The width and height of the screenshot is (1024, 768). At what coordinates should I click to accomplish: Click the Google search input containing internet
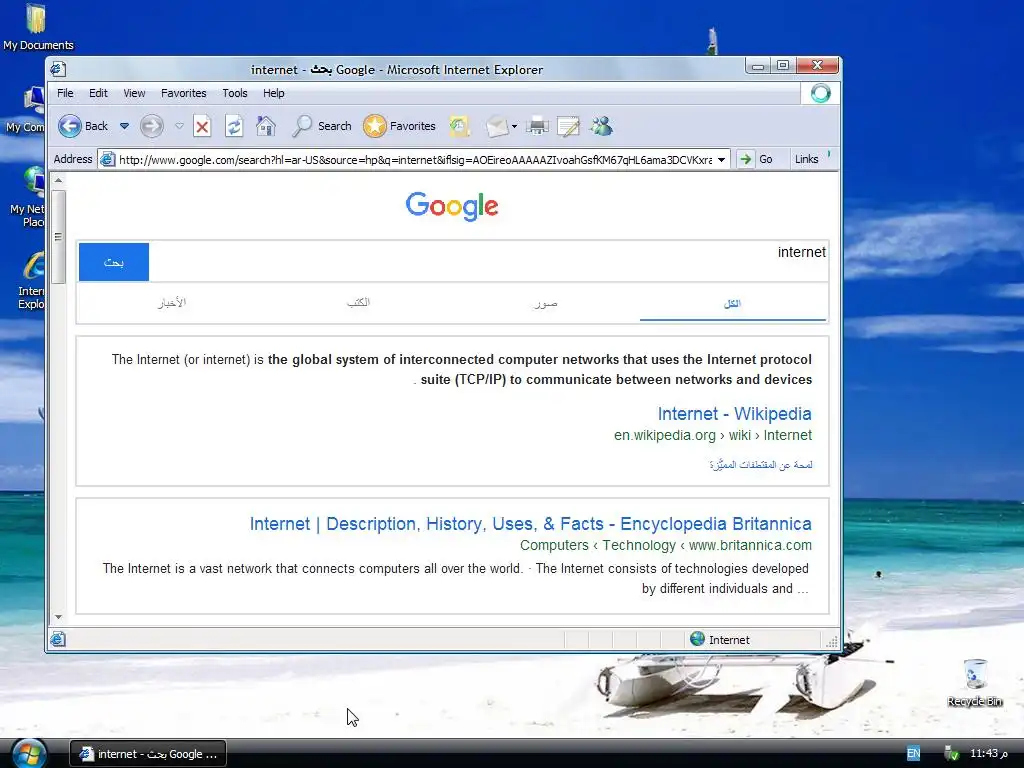488,261
